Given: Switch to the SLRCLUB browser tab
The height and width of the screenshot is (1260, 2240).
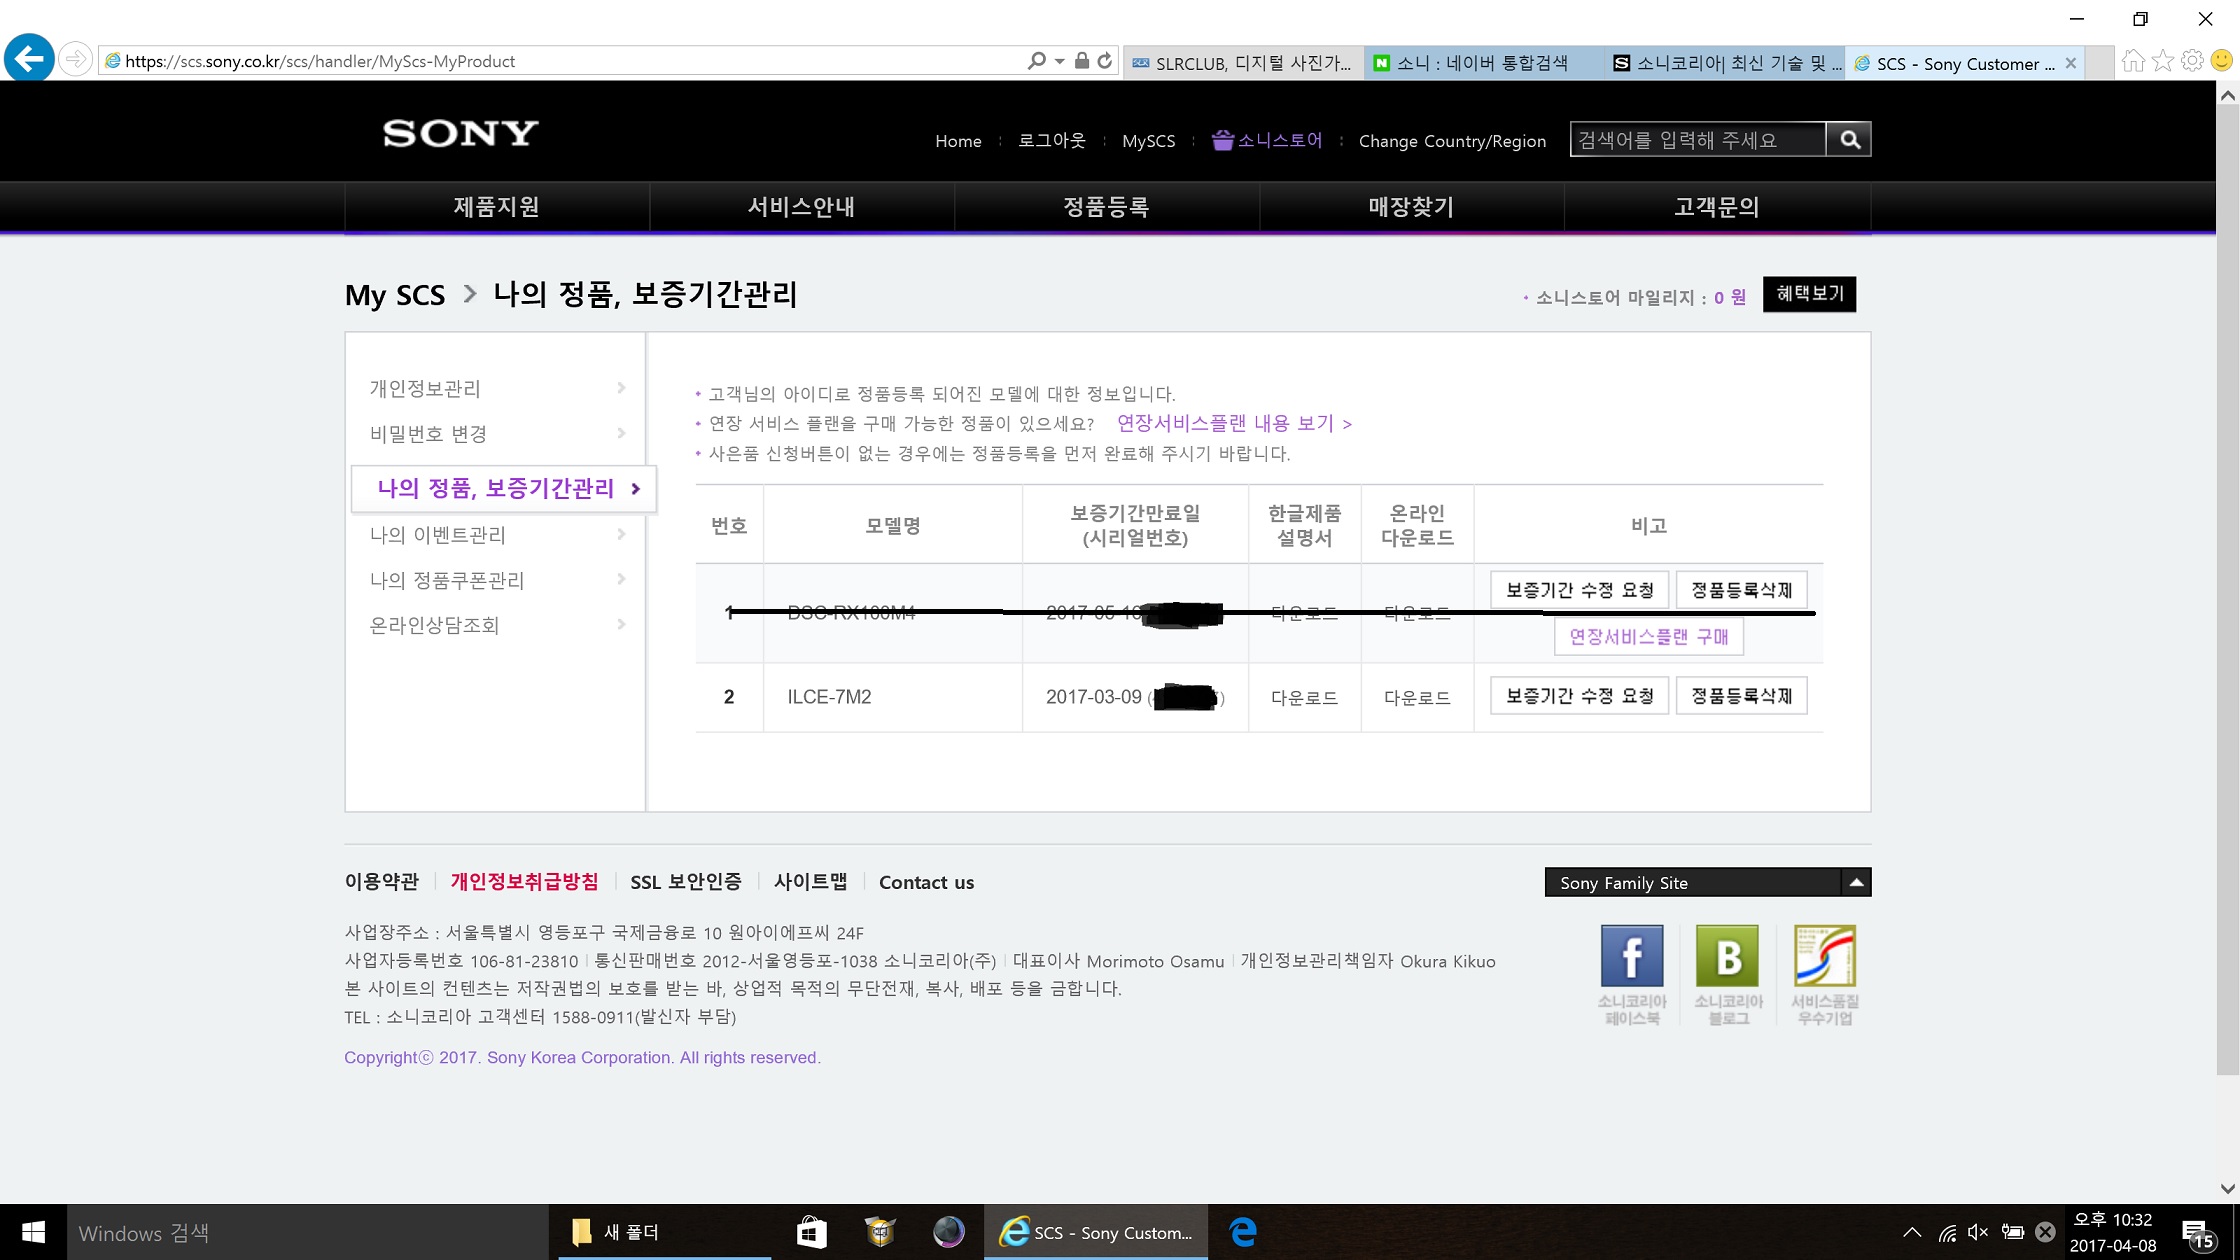Looking at the screenshot, I should pos(1243,63).
